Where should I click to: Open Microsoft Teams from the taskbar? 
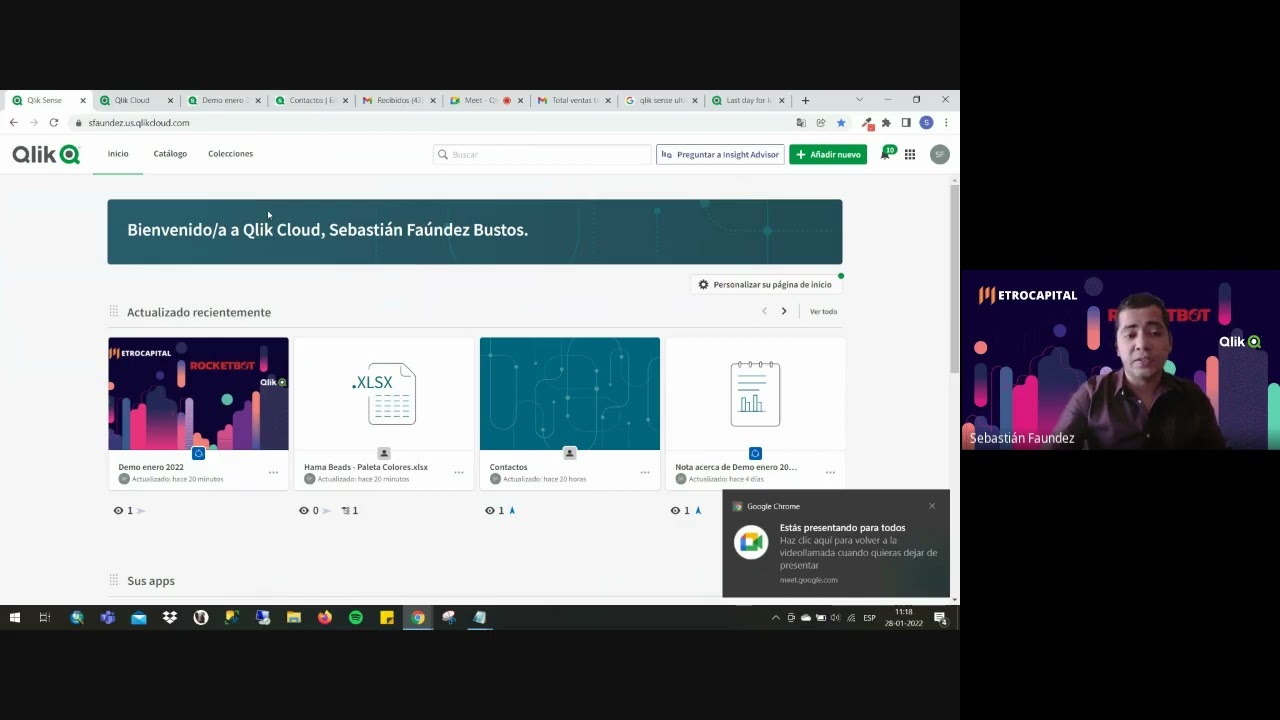(108, 618)
